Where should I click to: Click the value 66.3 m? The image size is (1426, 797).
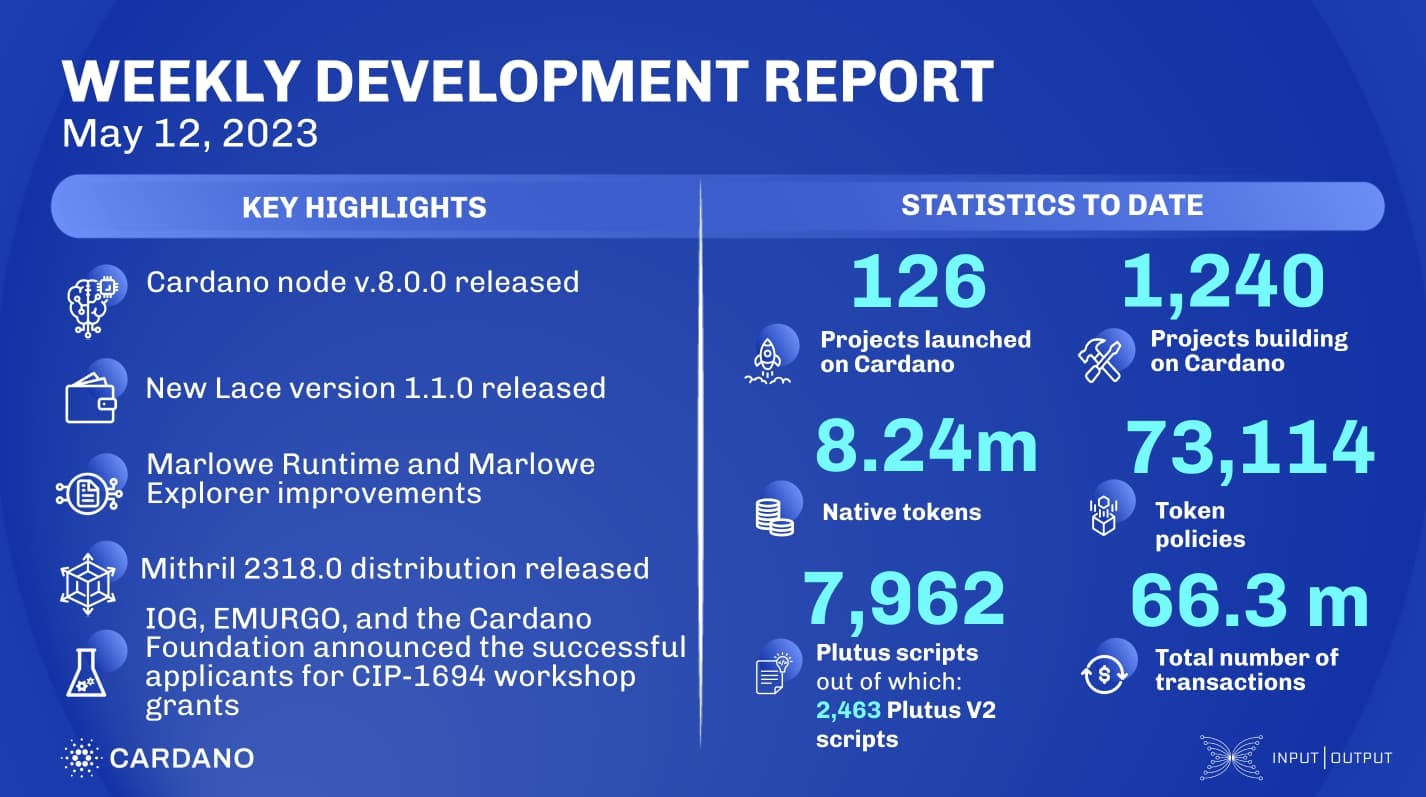coord(1249,599)
